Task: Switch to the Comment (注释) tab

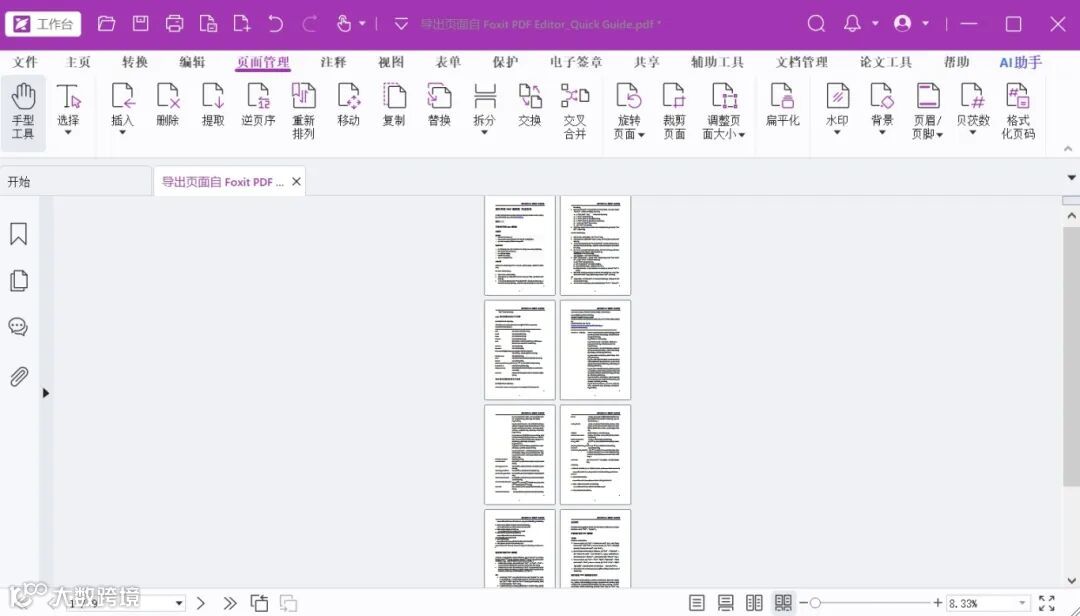Action: pos(333,62)
